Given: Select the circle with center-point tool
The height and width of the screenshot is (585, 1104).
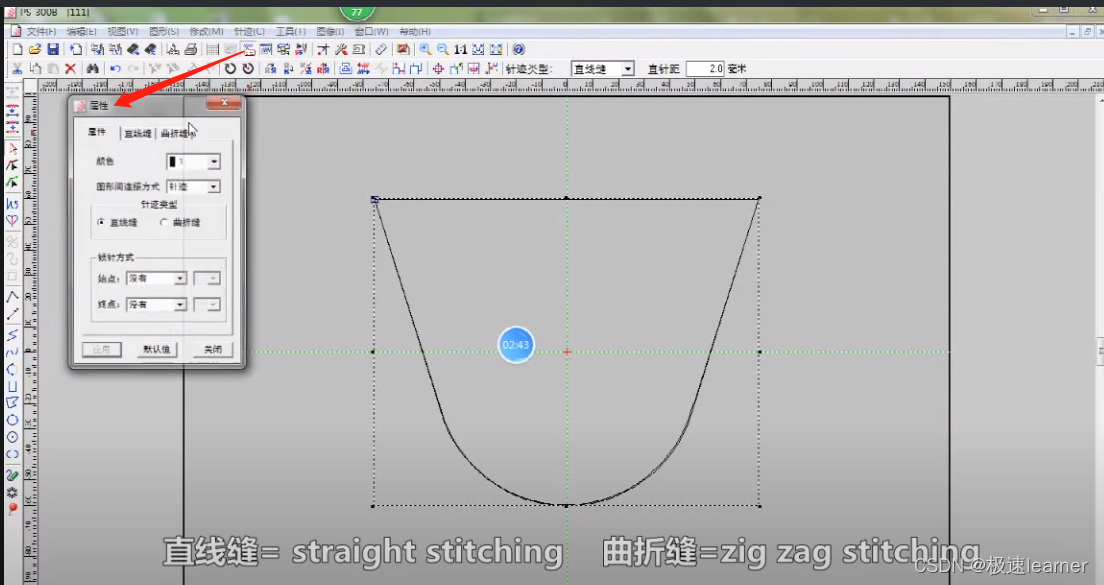Looking at the screenshot, I should pos(12,437).
